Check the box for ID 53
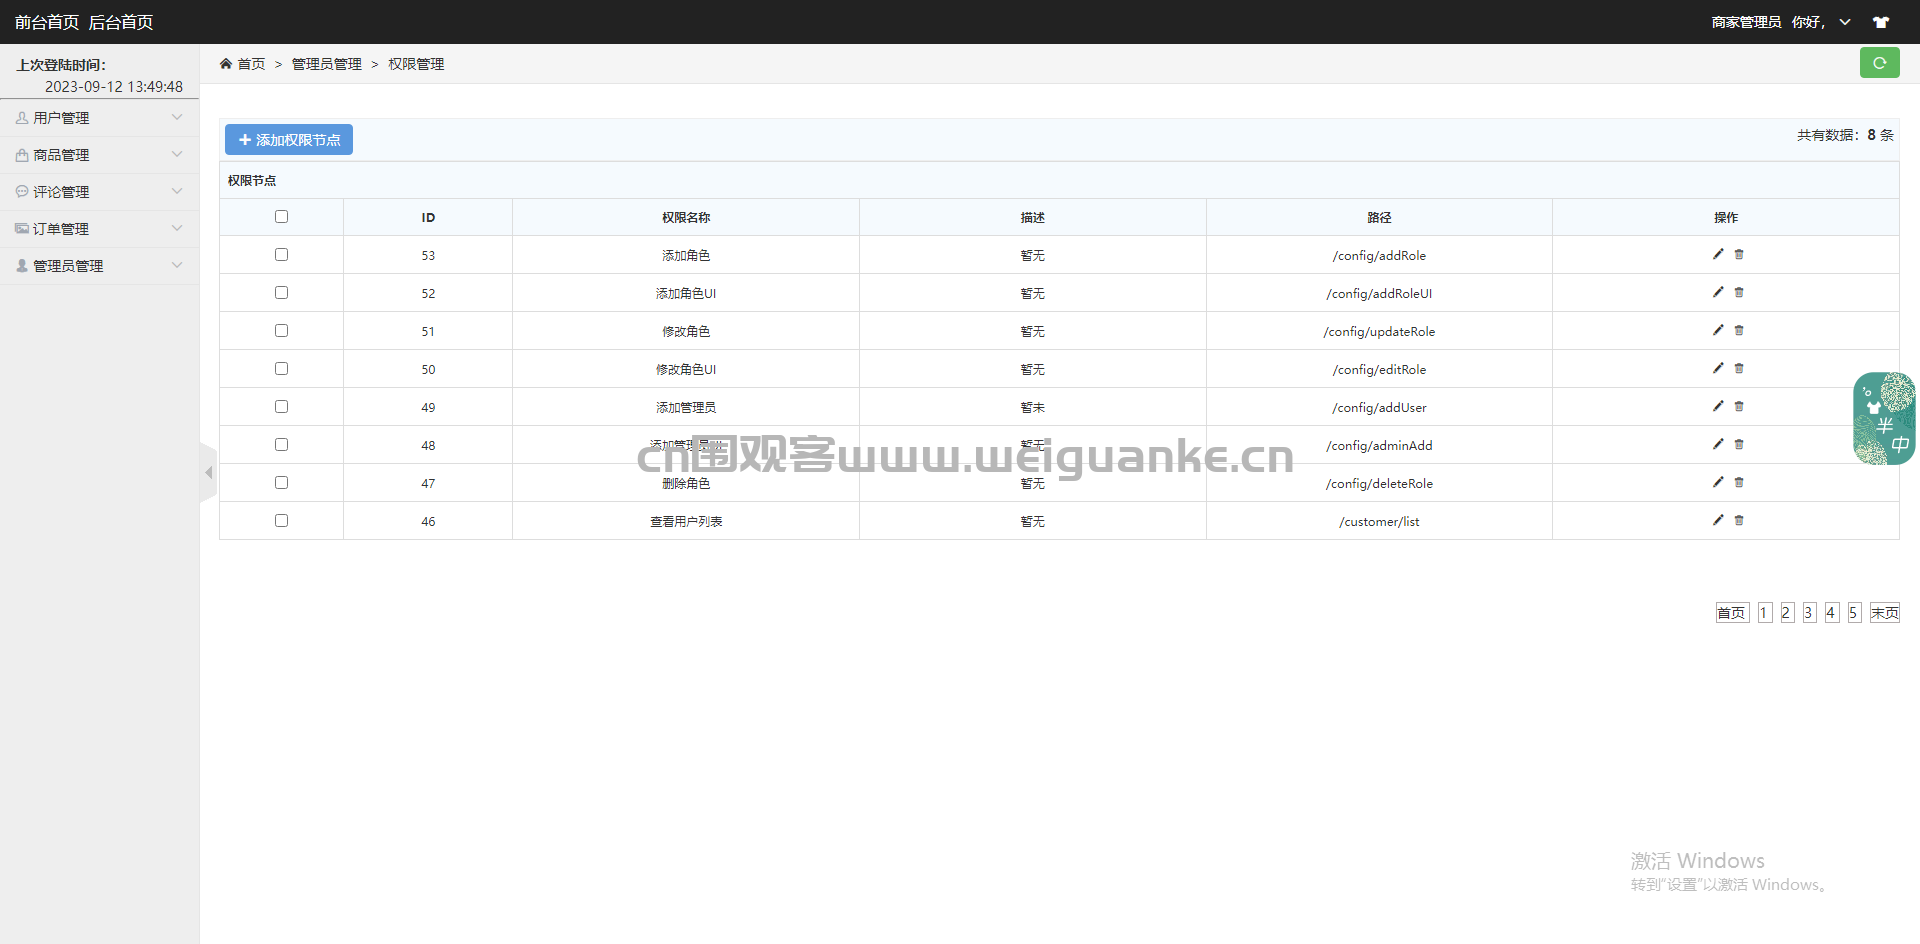Viewport: 1920px width, 944px height. point(281,255)
